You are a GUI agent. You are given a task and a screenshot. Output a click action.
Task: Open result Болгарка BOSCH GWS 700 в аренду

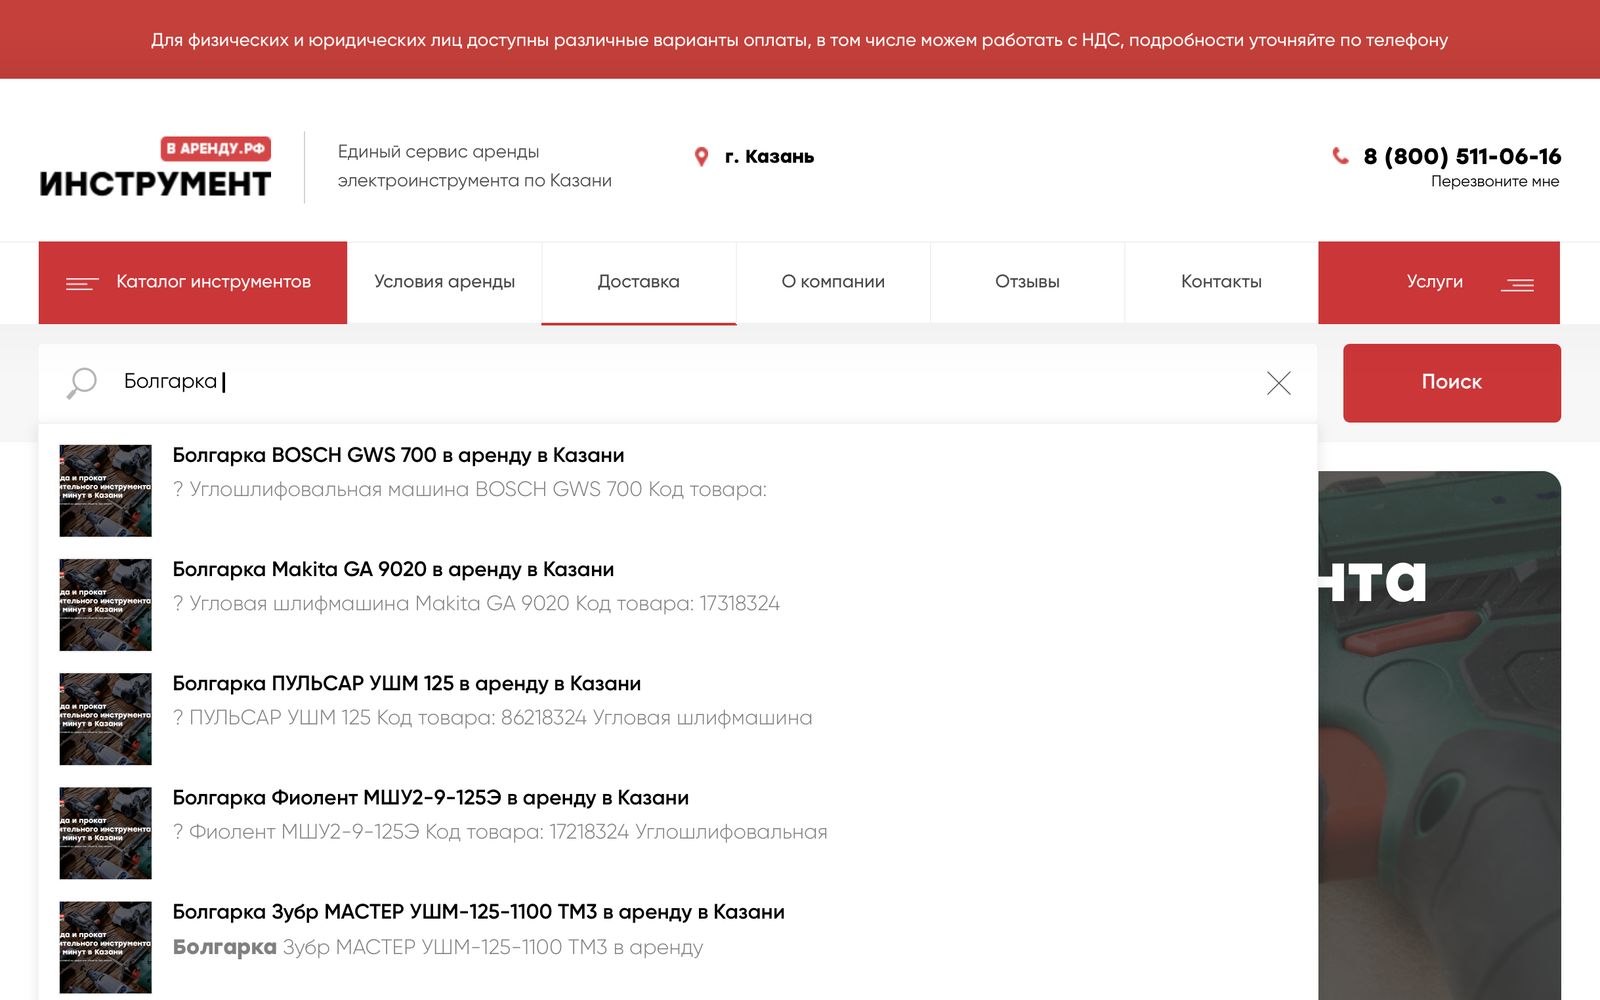click(x=398, y=455)
